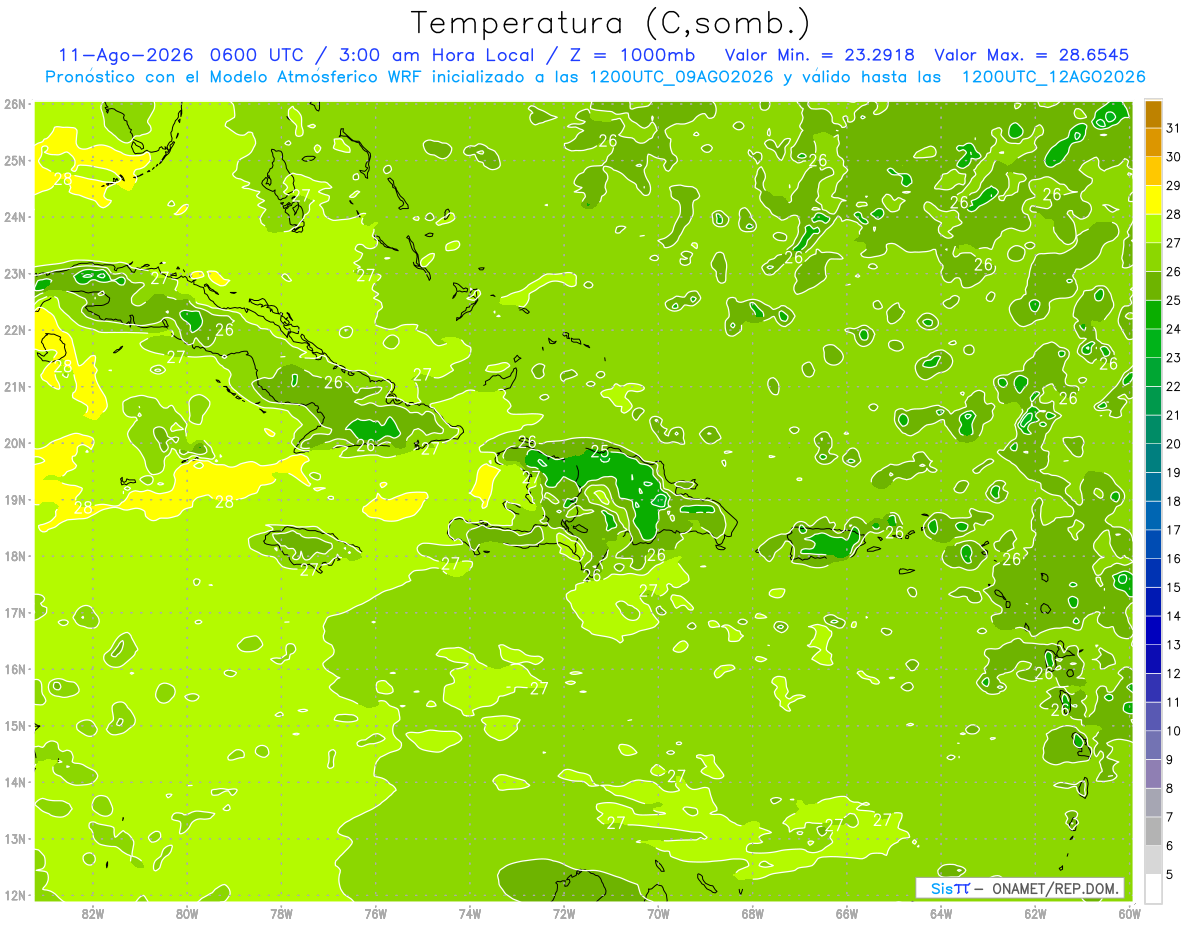This screenshot has width=1200, height=927.
Task: Click the 72W longitude axis label
Action: 564,912
